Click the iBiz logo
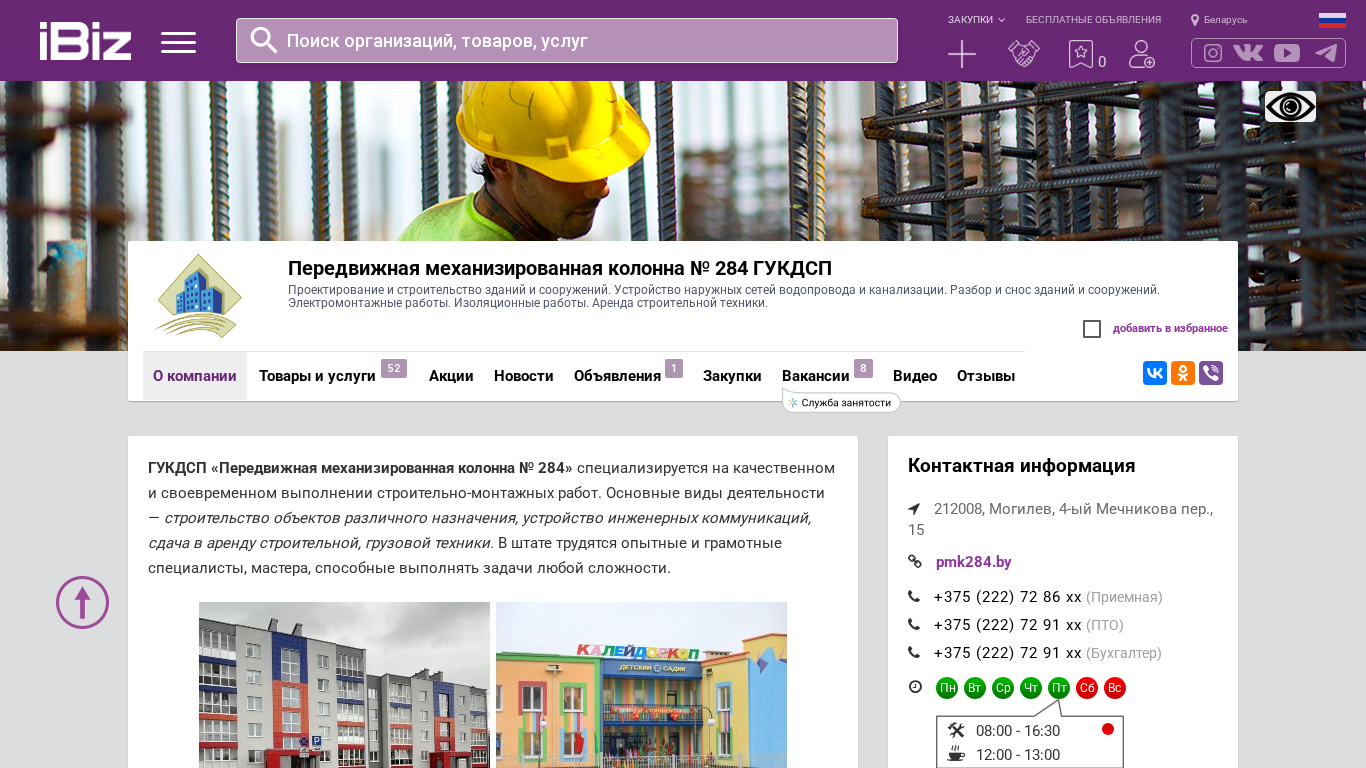 [x=85, y=41]
